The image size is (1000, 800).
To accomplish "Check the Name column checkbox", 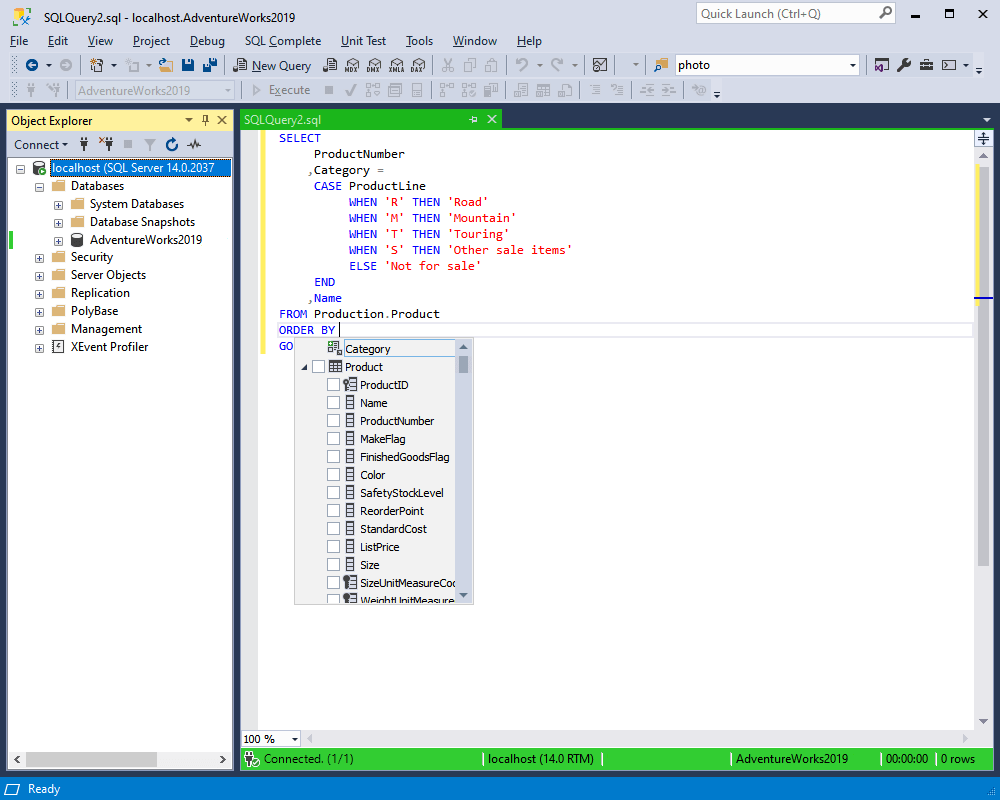I will [333, 403].
